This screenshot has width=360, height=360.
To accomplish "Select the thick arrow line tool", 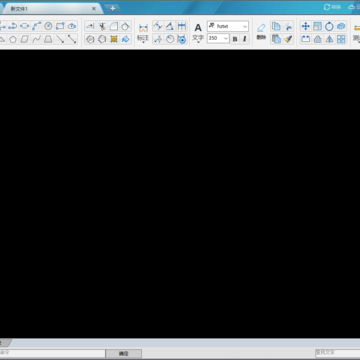I will pos(72,39).
